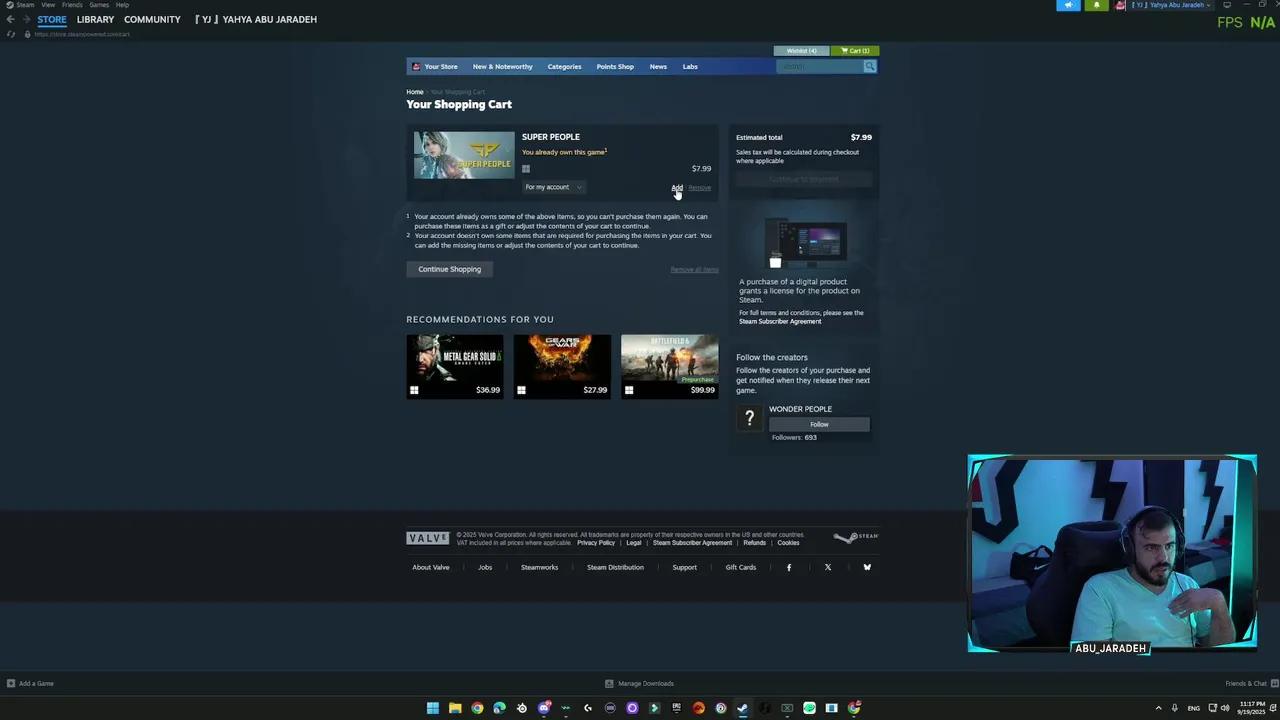Open the SUPER PEOPLE game thumbnail
Screen dimensions: 1280x720
[x=464, y=155]
